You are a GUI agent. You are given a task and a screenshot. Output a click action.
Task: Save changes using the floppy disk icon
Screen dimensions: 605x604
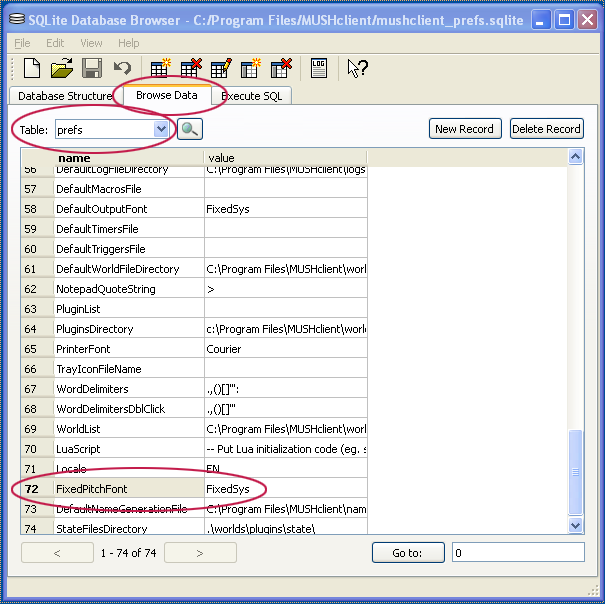pyautogui.click(x=92, y=68)
